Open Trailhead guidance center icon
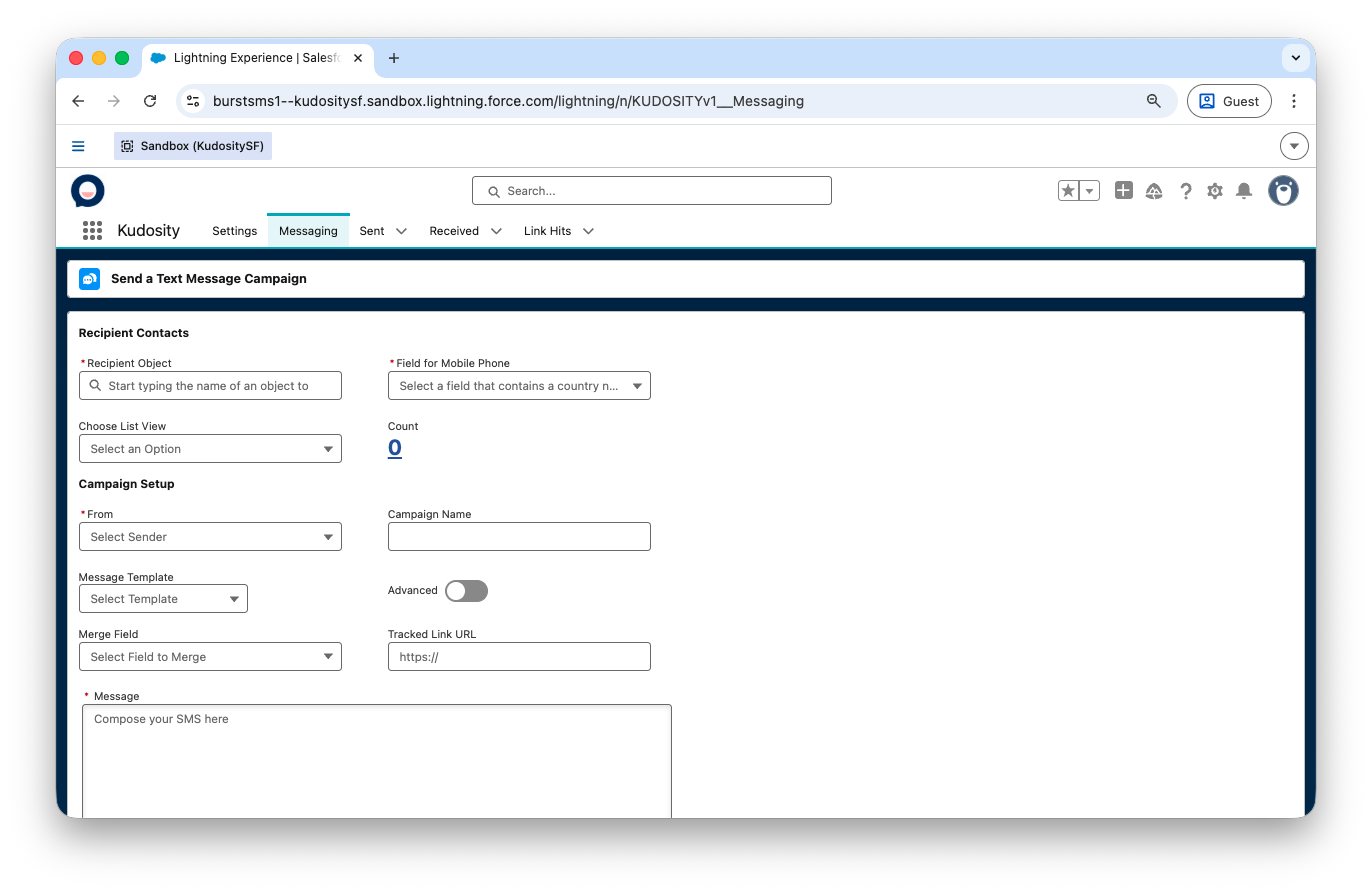Screen dimensions: 1372x892 (x=1154, y=191)
